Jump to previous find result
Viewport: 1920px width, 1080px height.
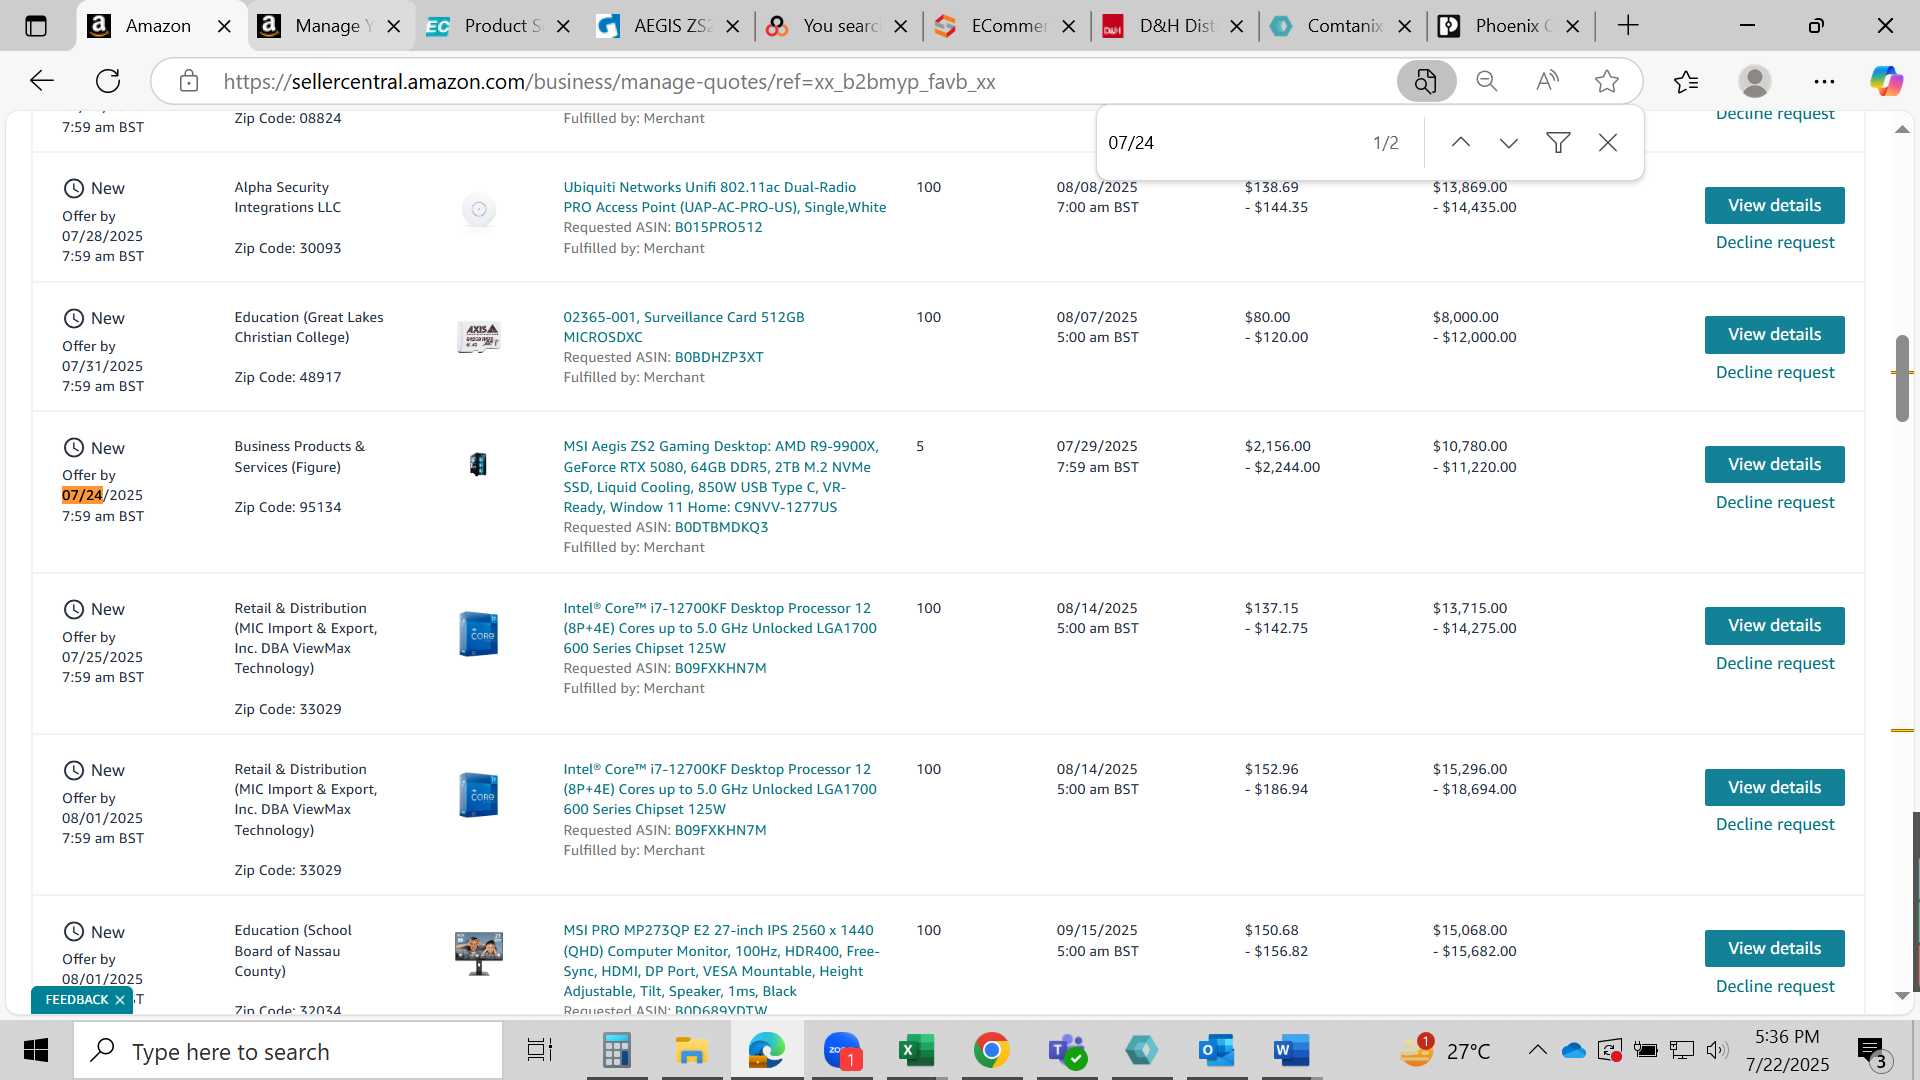1461,143
